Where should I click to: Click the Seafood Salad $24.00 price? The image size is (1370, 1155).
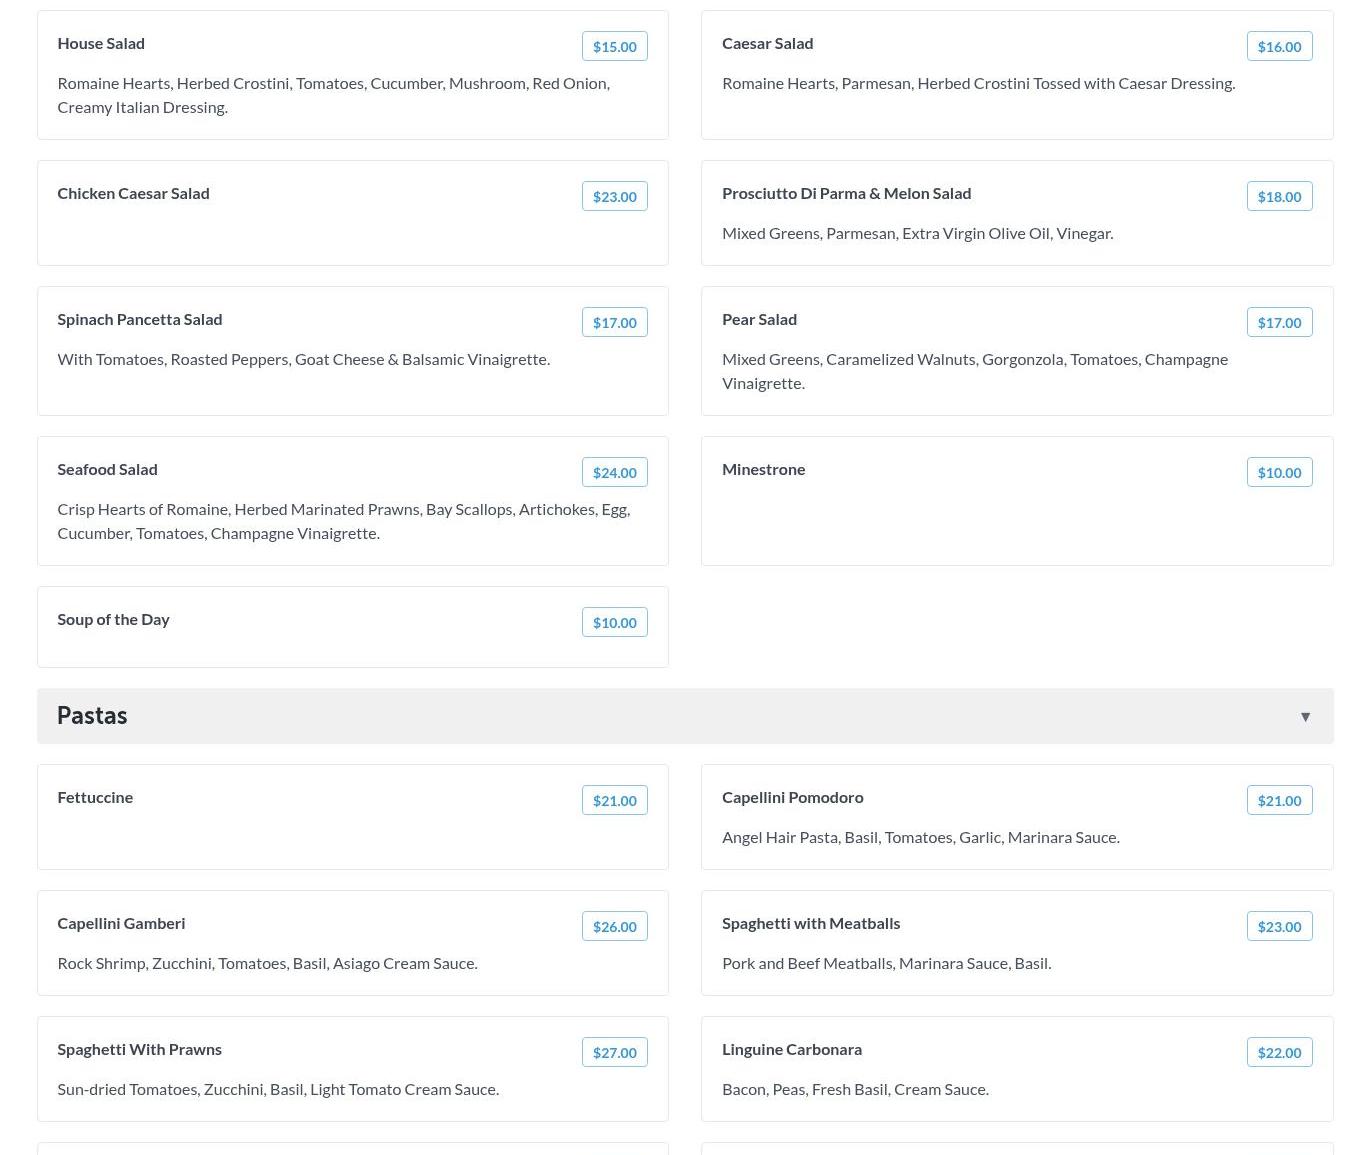614,473
